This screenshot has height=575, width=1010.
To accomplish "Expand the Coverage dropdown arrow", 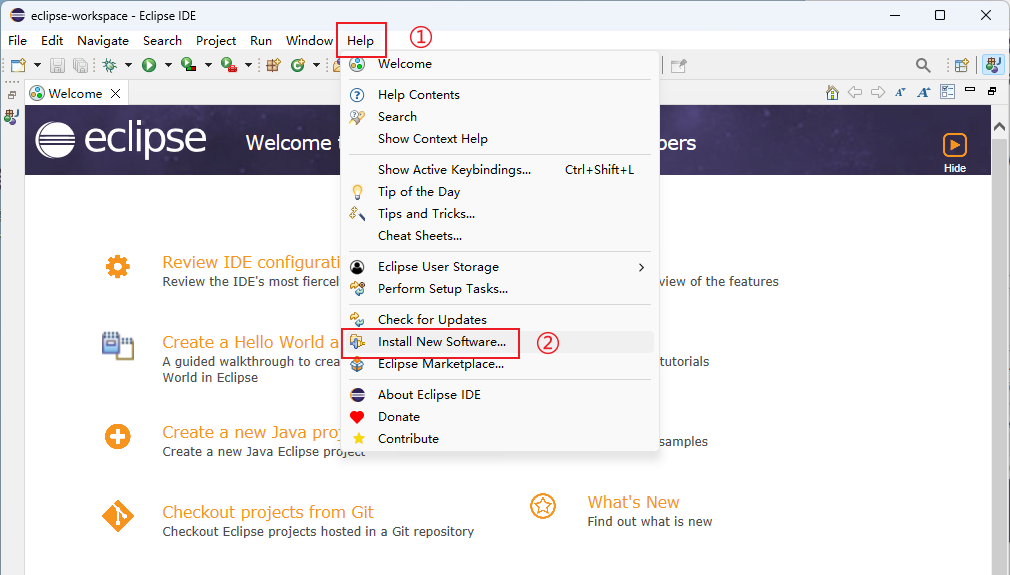I will click(x=208, y=65).
